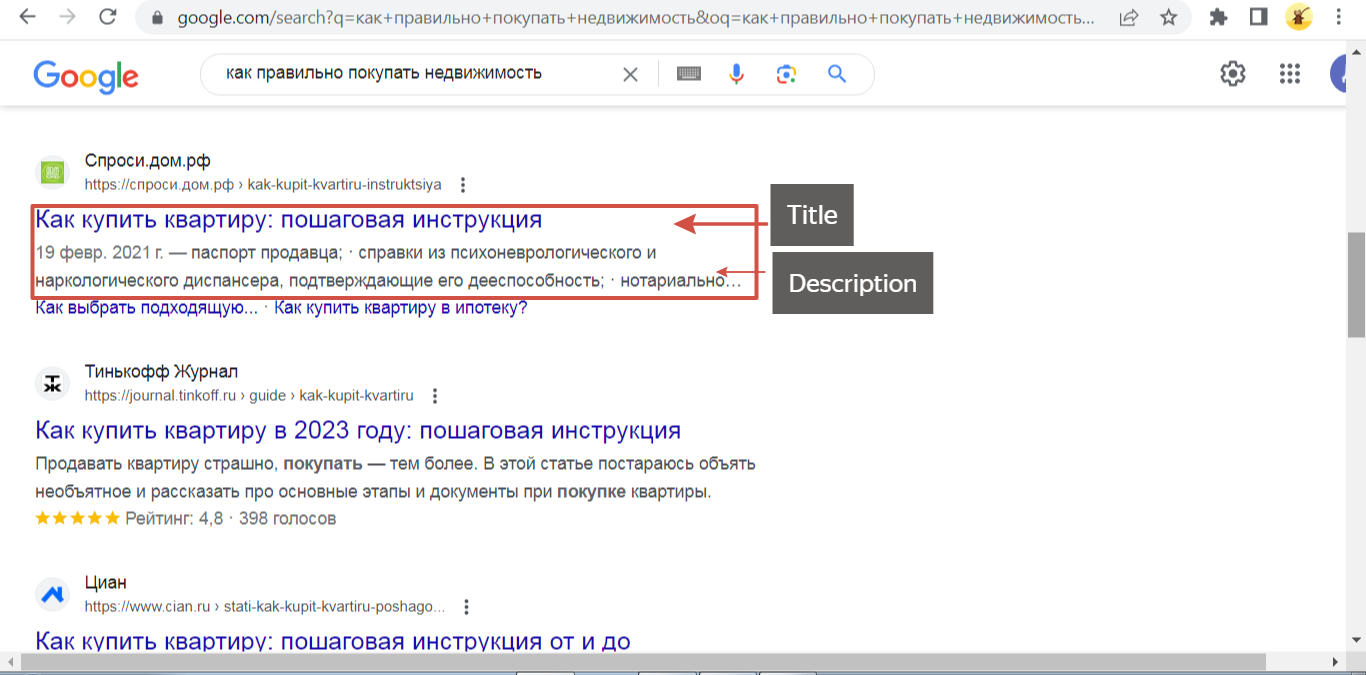Open the Google apps grid
Image resolution: width=1366 pixels, height=675 pixels.
[1290, 74]
